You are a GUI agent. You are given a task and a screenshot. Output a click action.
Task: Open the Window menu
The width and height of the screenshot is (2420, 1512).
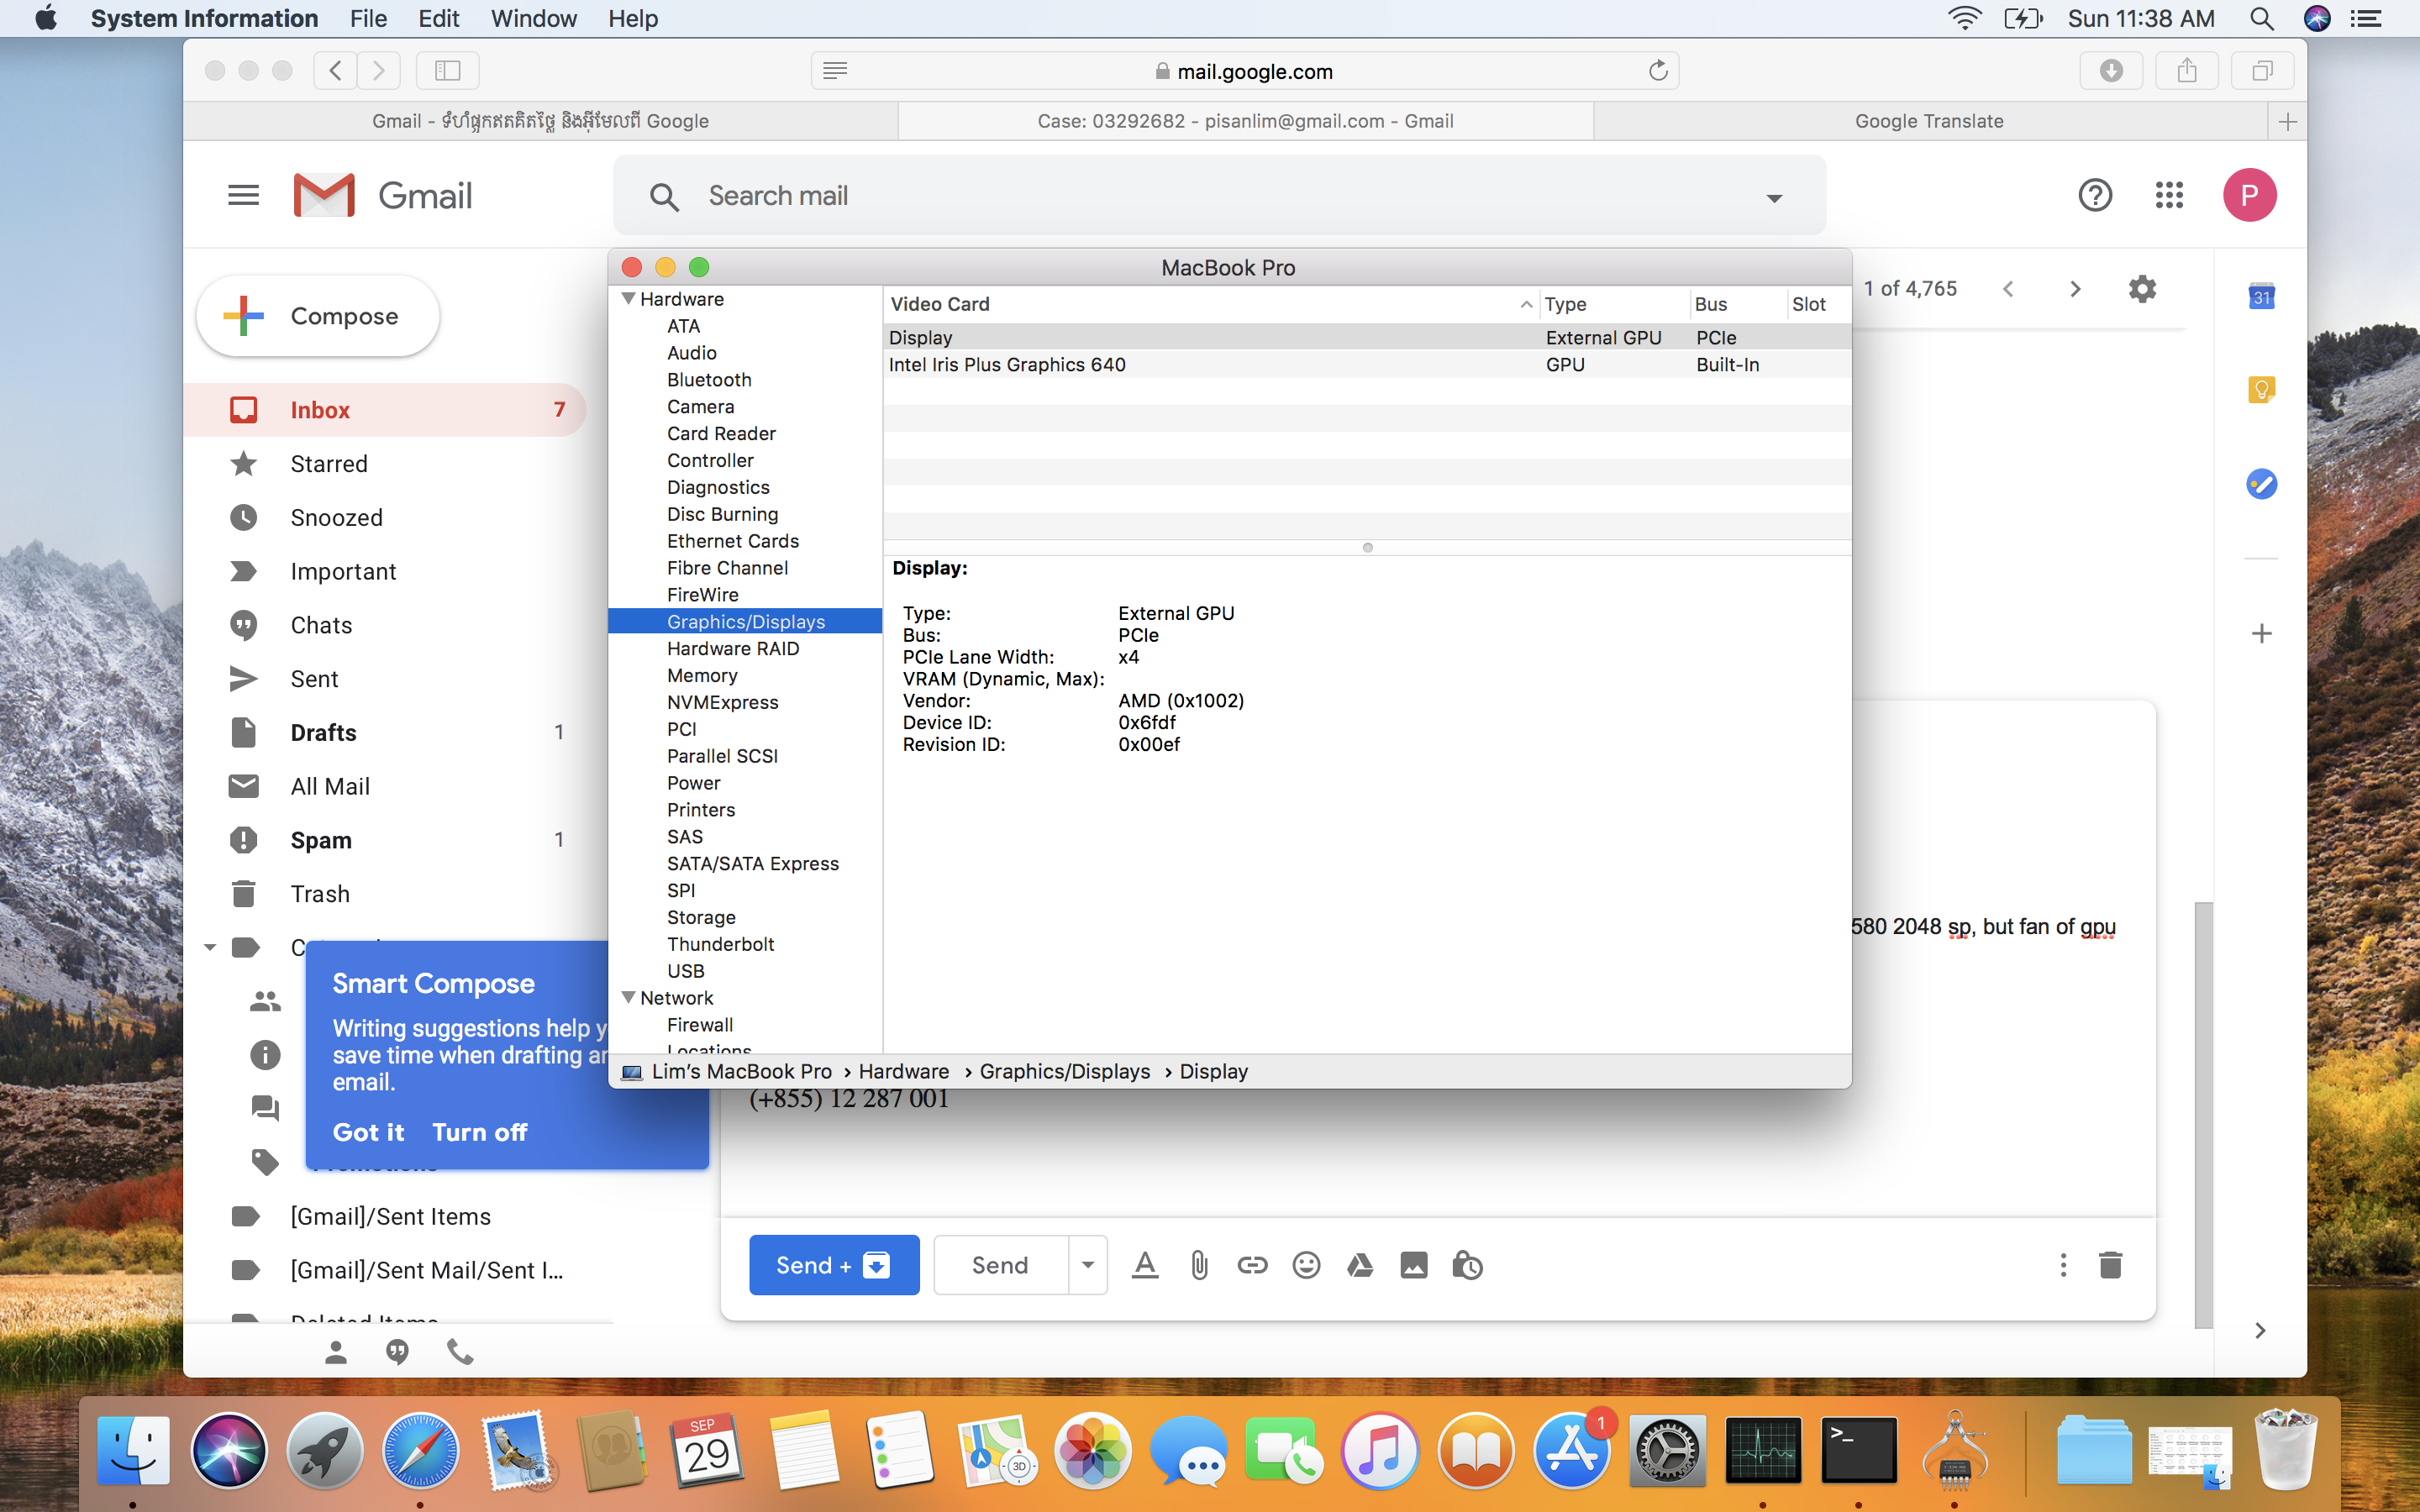pyautogui.click(x=533, y=18)
